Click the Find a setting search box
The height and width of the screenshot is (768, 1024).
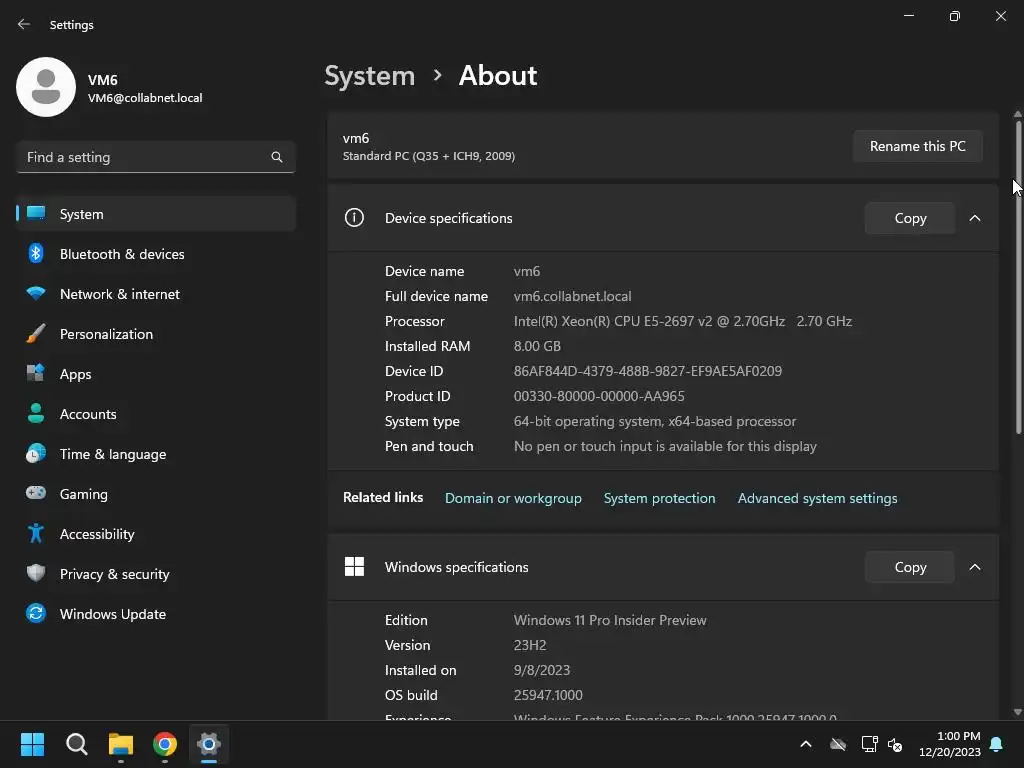(x=156, y=157)
